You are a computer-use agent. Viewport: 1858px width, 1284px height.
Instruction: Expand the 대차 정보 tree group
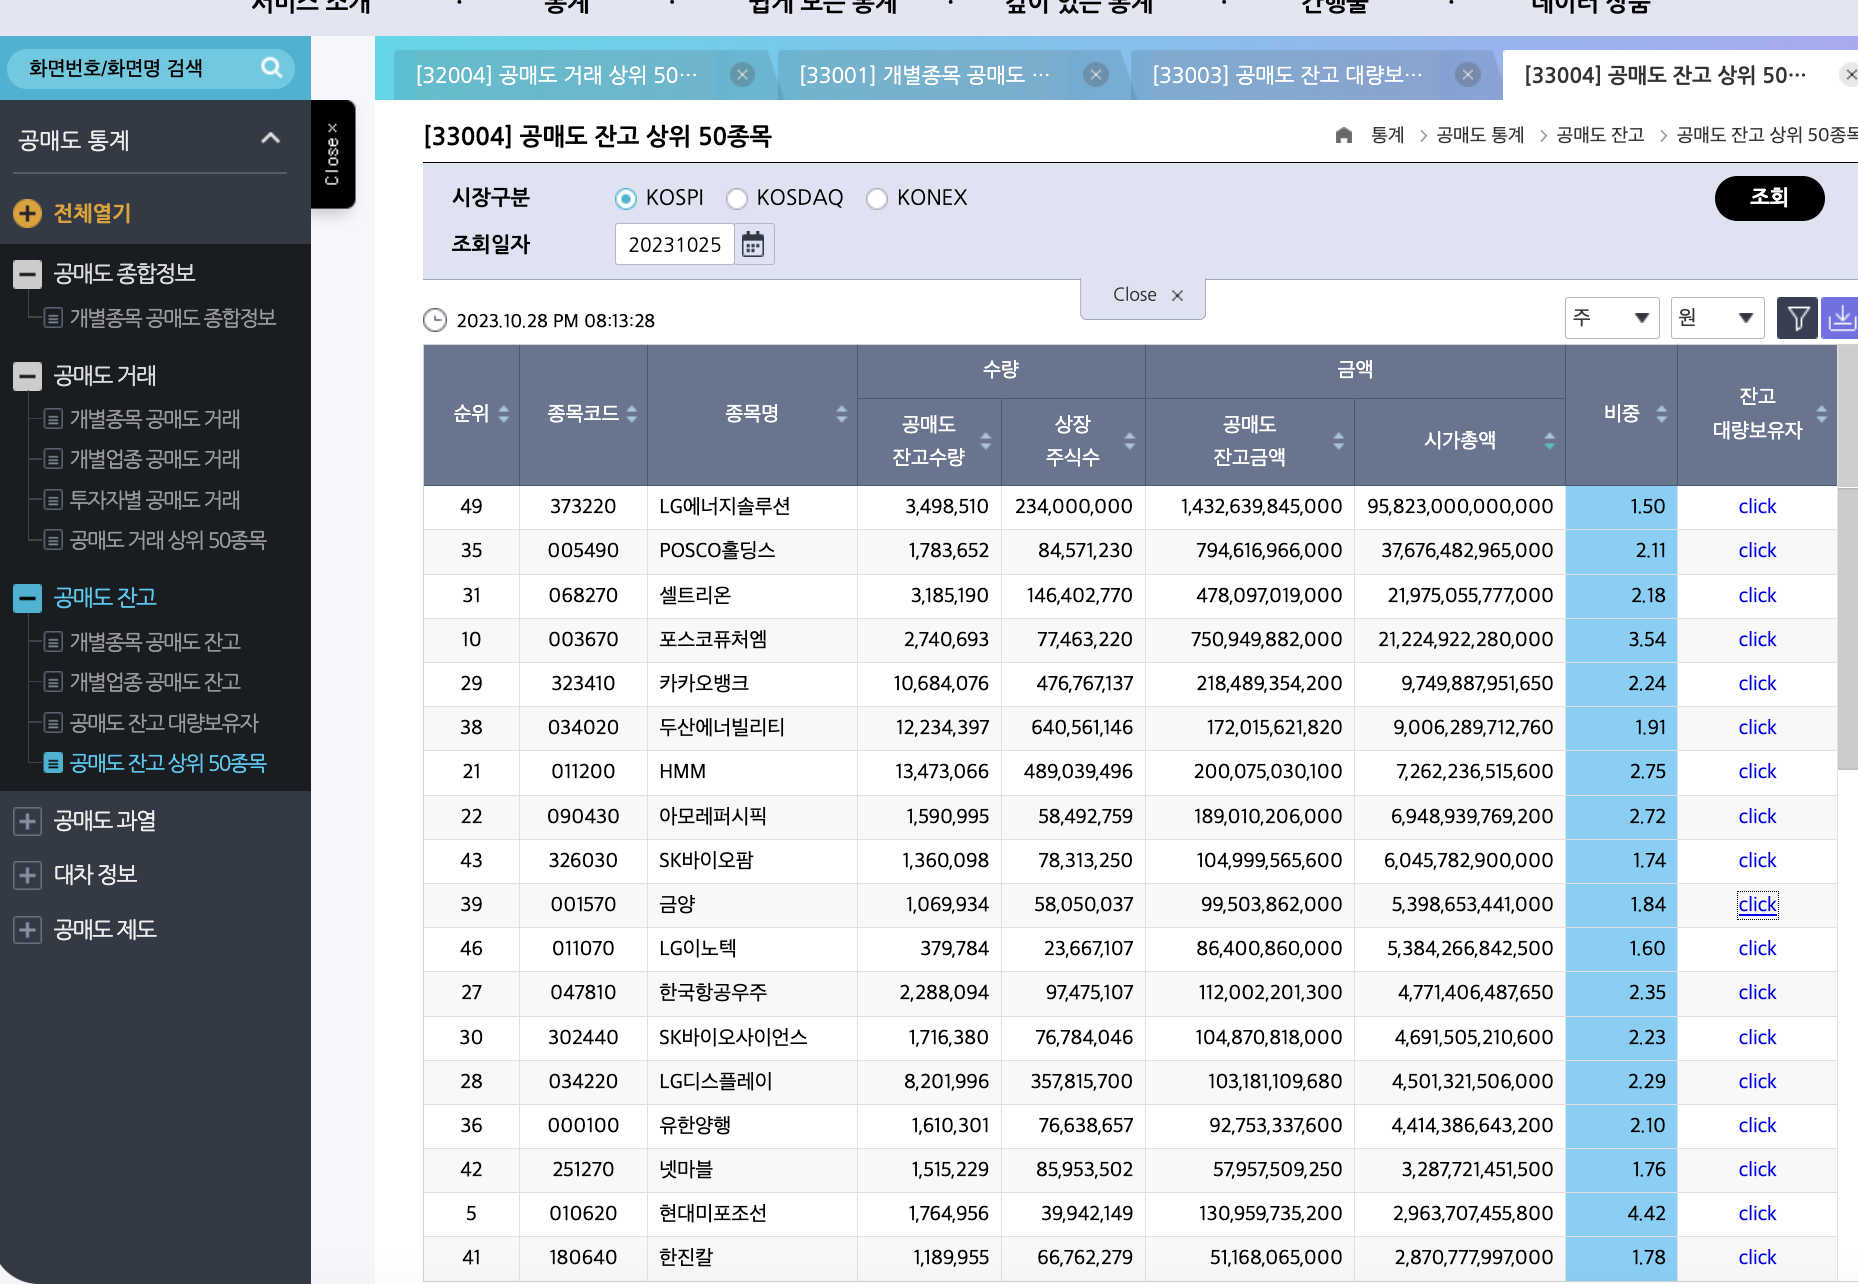click(27, 875)
